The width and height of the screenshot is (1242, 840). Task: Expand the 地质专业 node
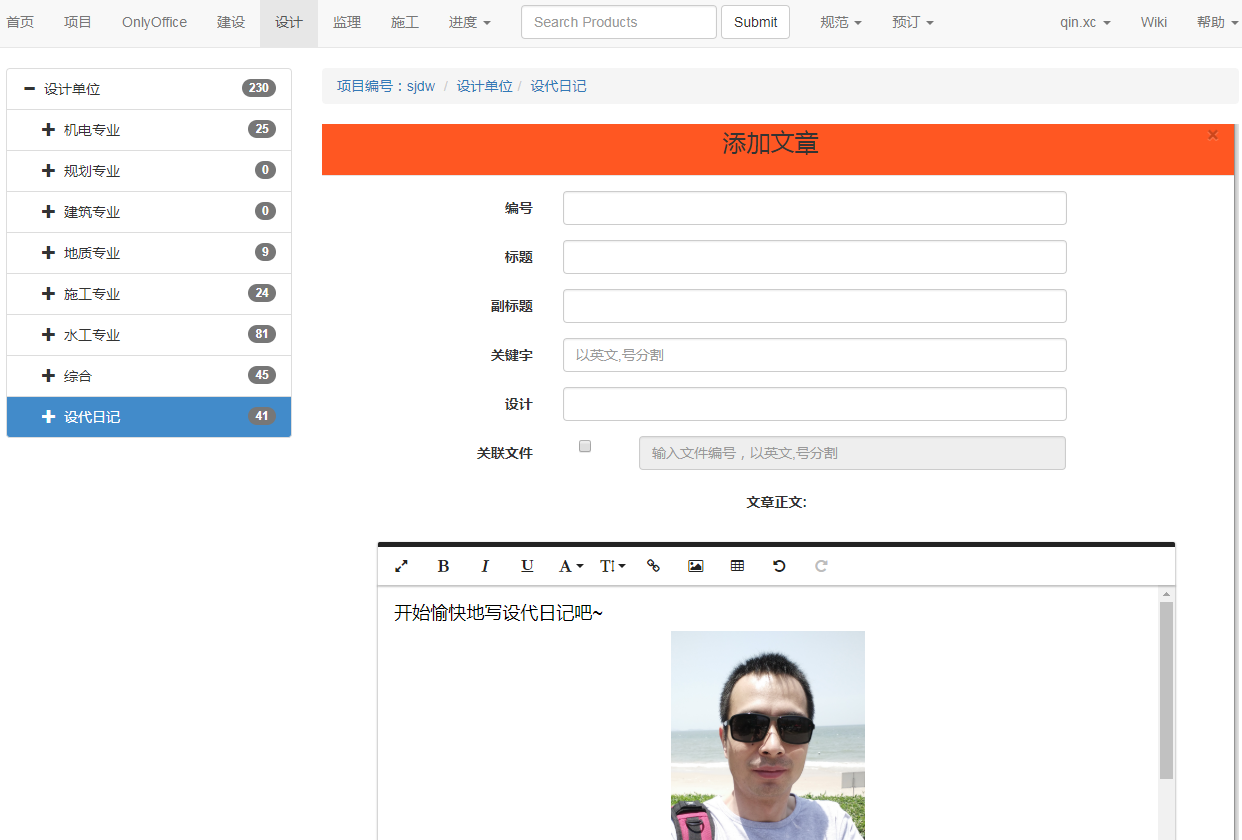48,253
